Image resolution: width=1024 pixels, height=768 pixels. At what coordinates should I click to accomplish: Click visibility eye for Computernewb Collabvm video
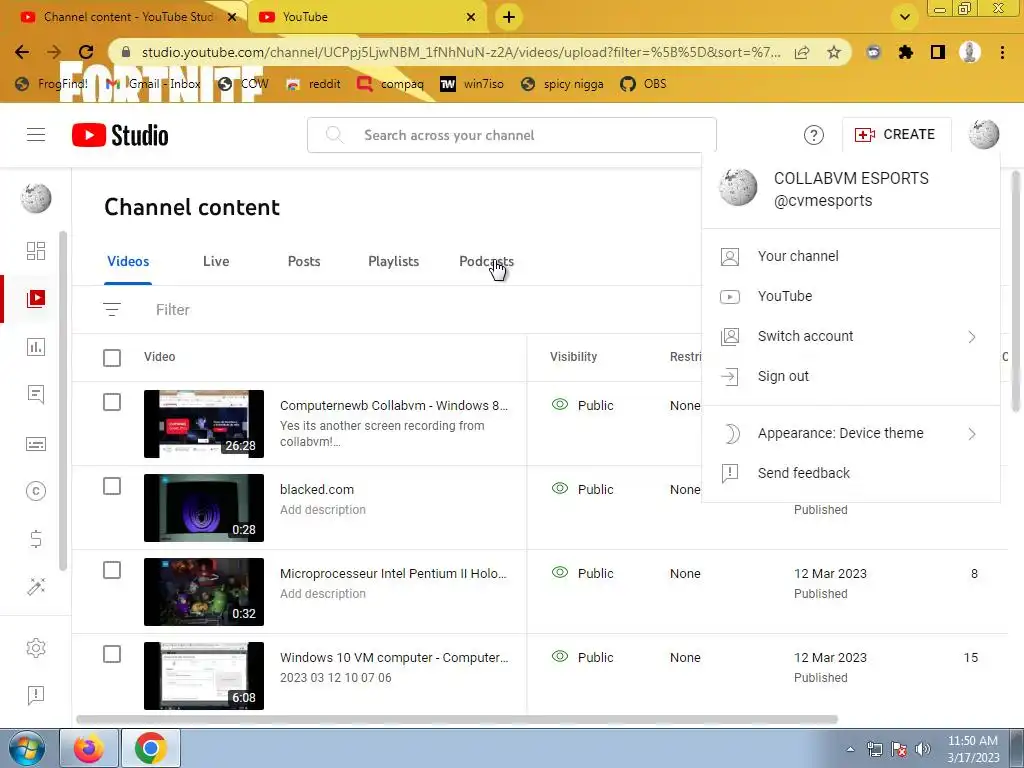click(x=560, y=404)
